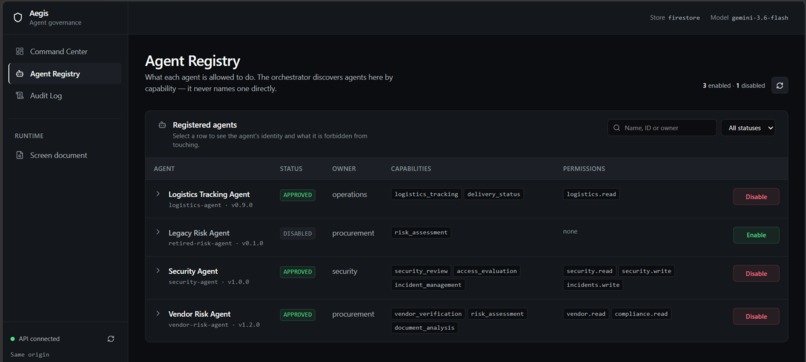806x362 pixels.
Task: Click the STATUS column header
Action: pyautogui.click(x=291, y=169)
